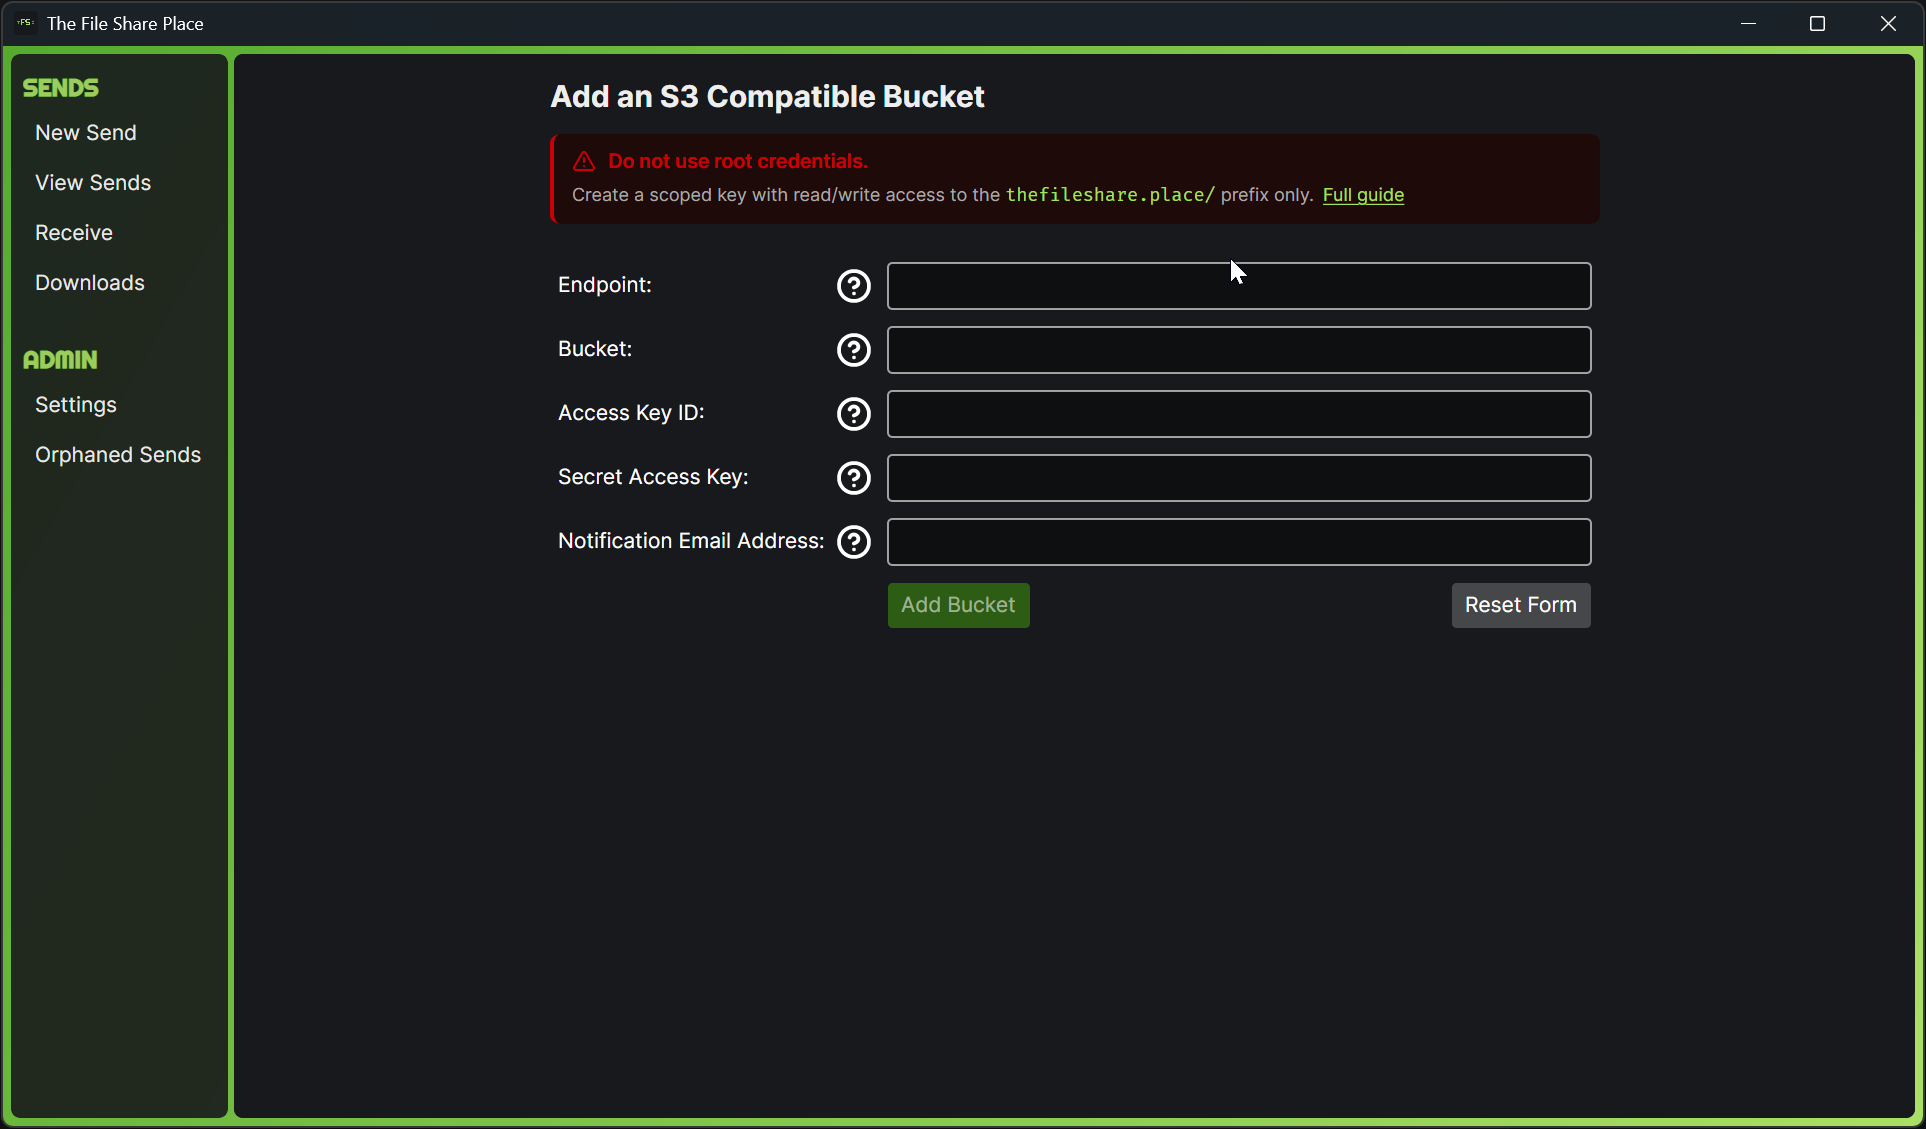The image size is (1926, 1129).
Task: Click the red warning triangle icon
Action: pos(584,161)
